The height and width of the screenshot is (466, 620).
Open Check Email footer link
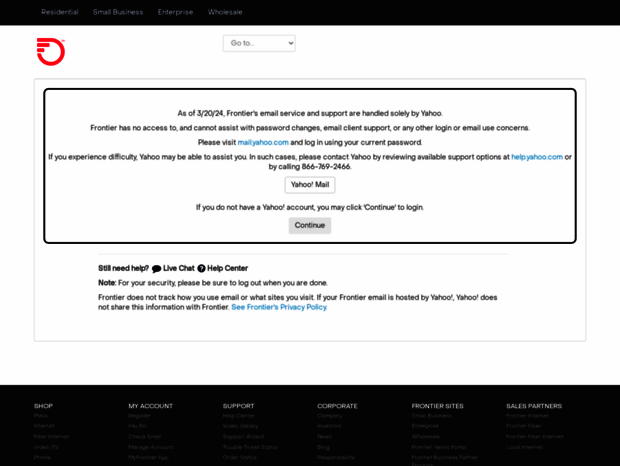click(144, 437)
